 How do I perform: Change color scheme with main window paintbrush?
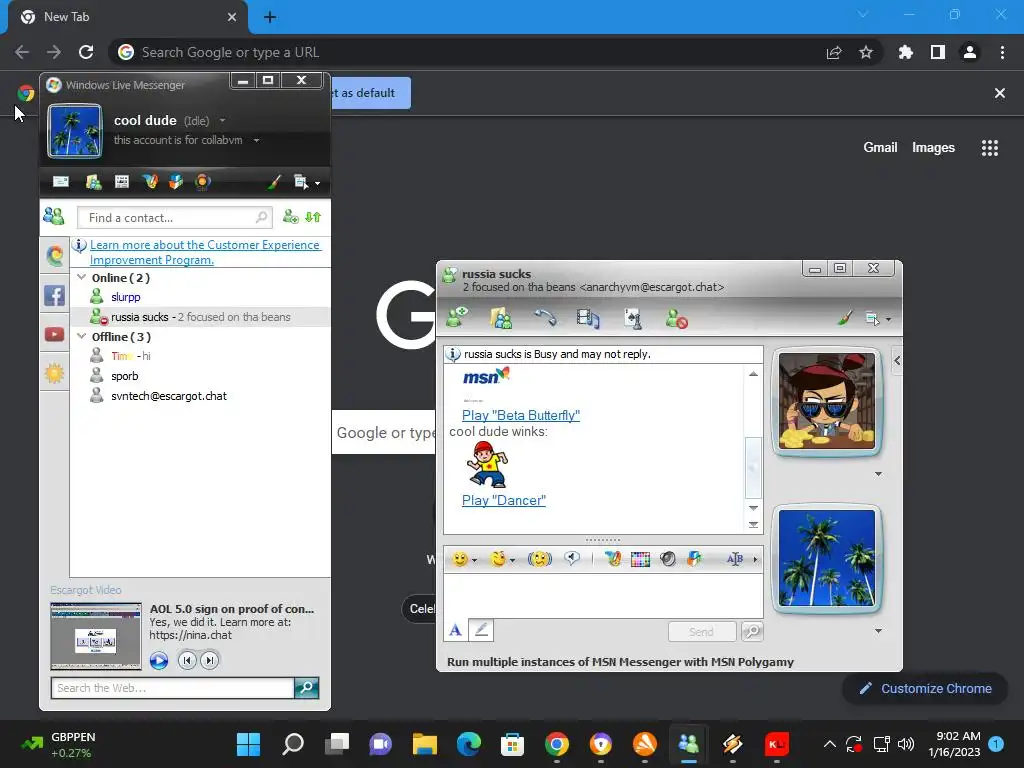[274, 182]
